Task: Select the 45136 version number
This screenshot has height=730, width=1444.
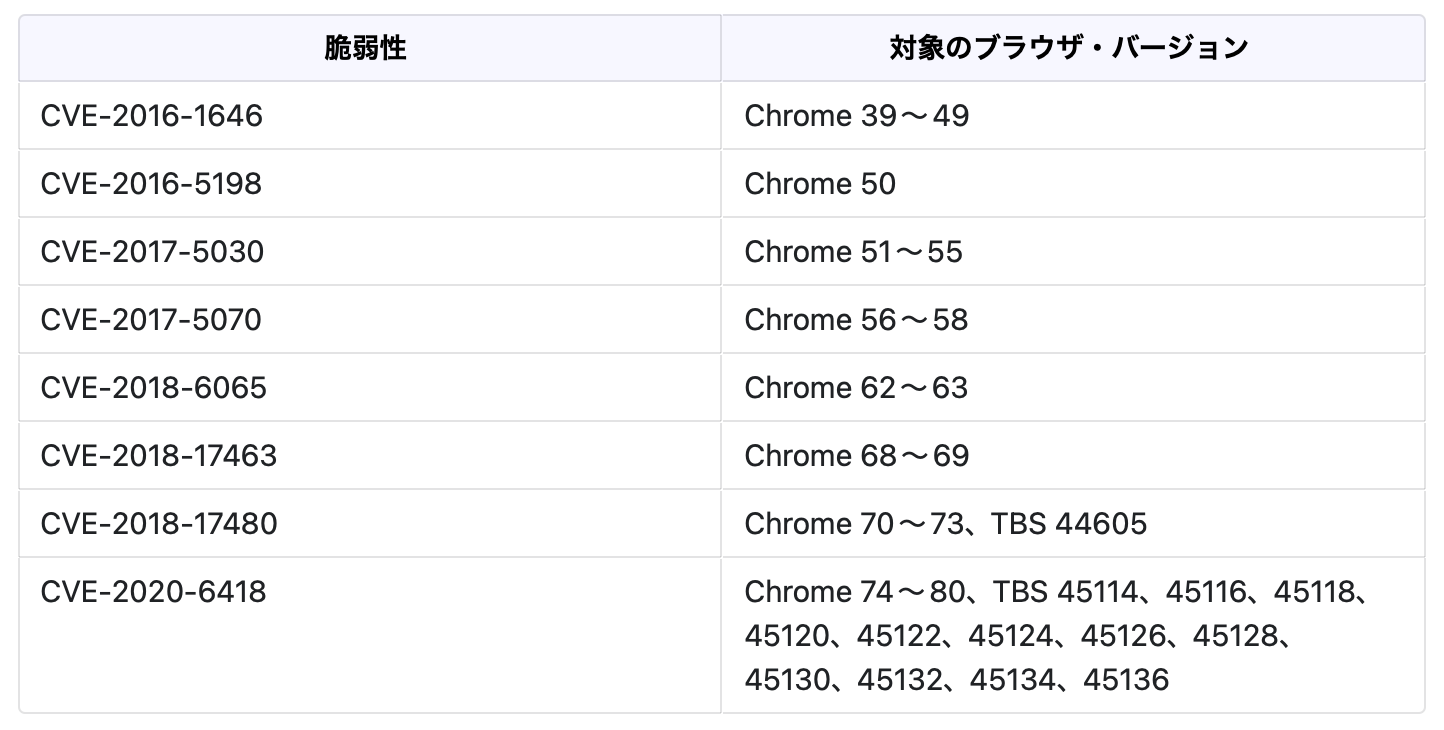Action: point(1126,680)
